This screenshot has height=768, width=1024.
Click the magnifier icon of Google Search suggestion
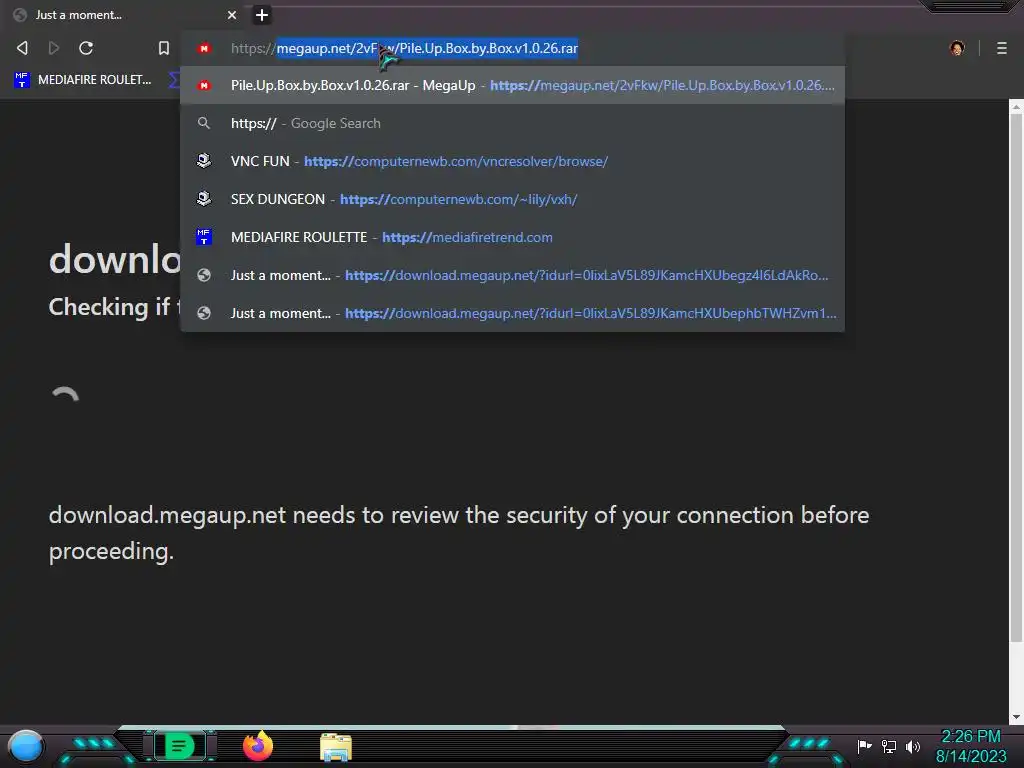click(204, 123)
